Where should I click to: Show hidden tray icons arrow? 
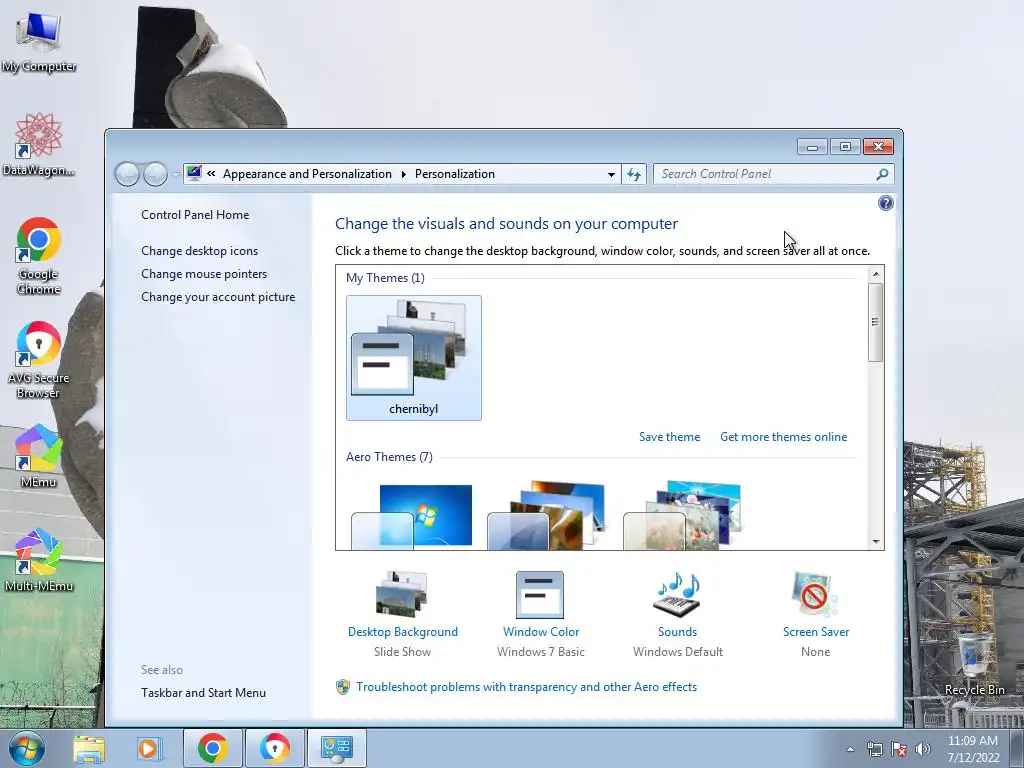click(x=850, y=749)
